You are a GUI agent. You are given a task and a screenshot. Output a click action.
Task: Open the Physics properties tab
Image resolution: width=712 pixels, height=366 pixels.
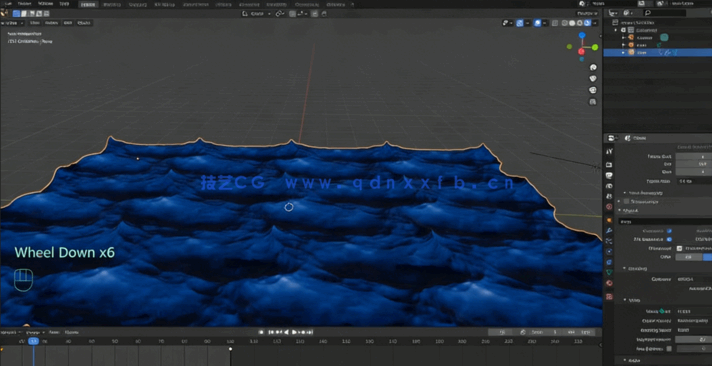(609, 252)
